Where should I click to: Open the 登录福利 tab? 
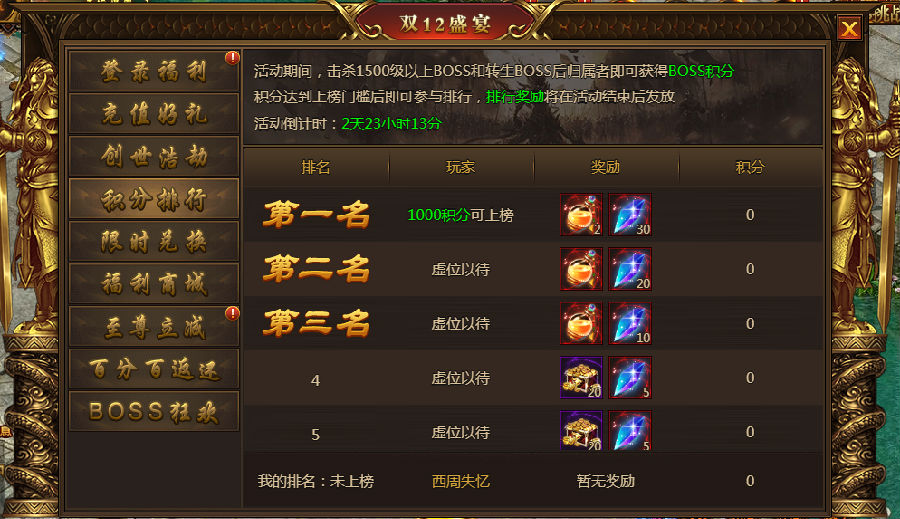tap(154, 71)
